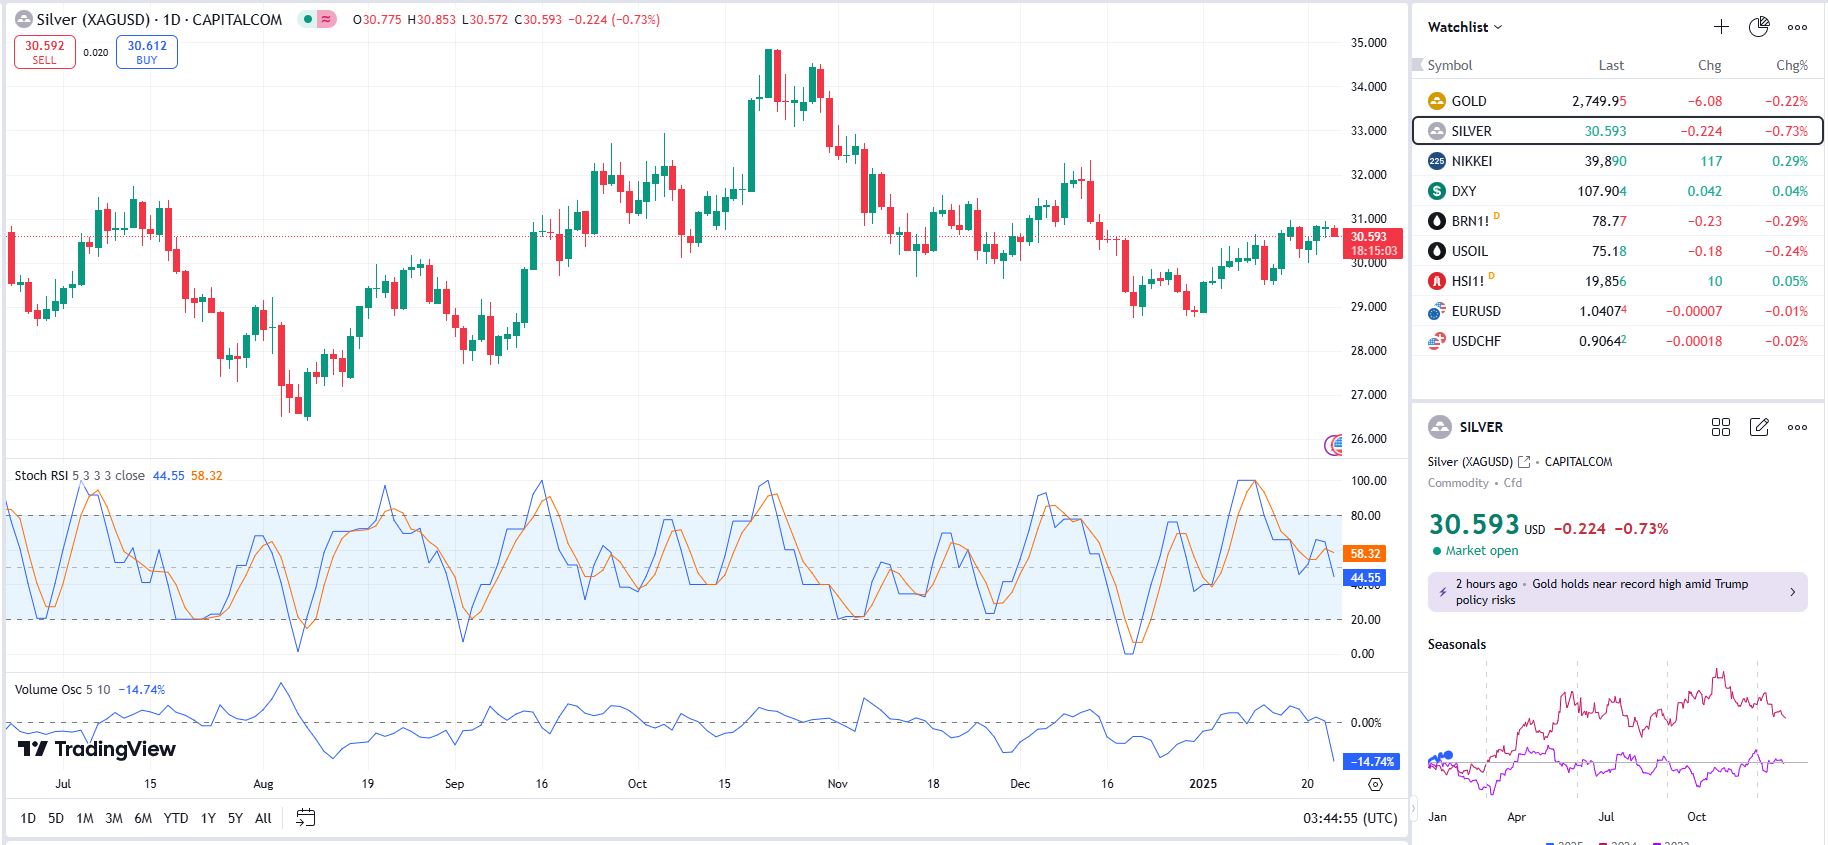1828x845 pixels.
Task: Expand the Watchlist dropdown
Action: tap(1465, 27)
